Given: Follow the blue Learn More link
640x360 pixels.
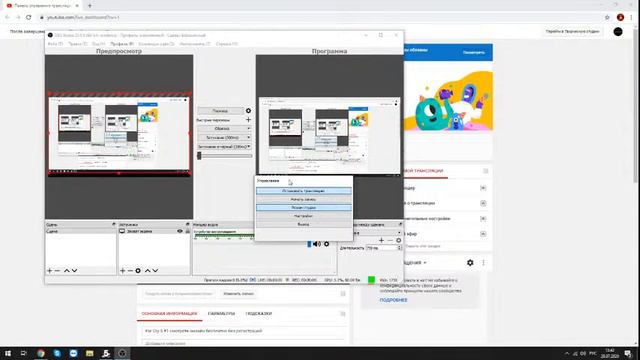Looking at the screenshot, I should (393, 300).
